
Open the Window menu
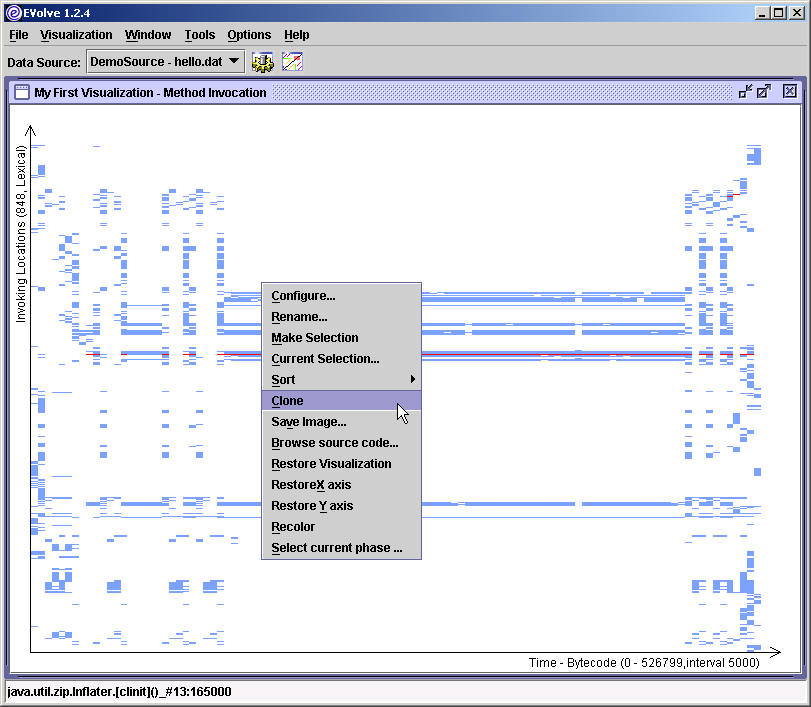pyautogui.click(x=148, y=35)
